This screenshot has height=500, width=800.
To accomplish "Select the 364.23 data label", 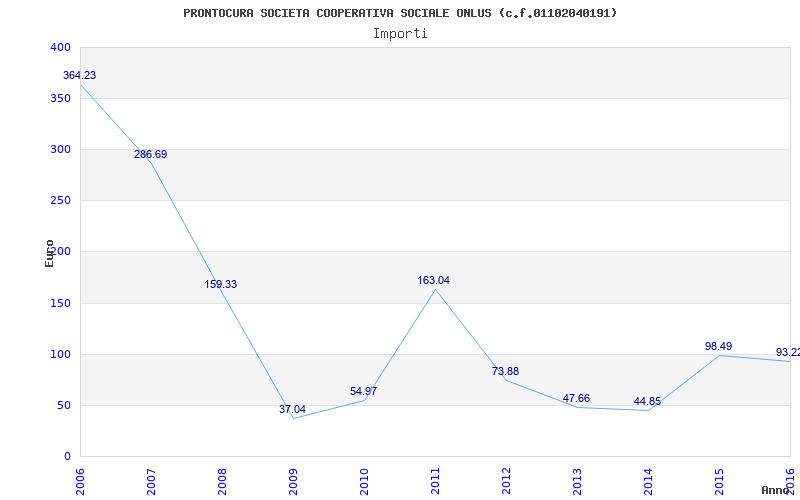I will [79, 76].
